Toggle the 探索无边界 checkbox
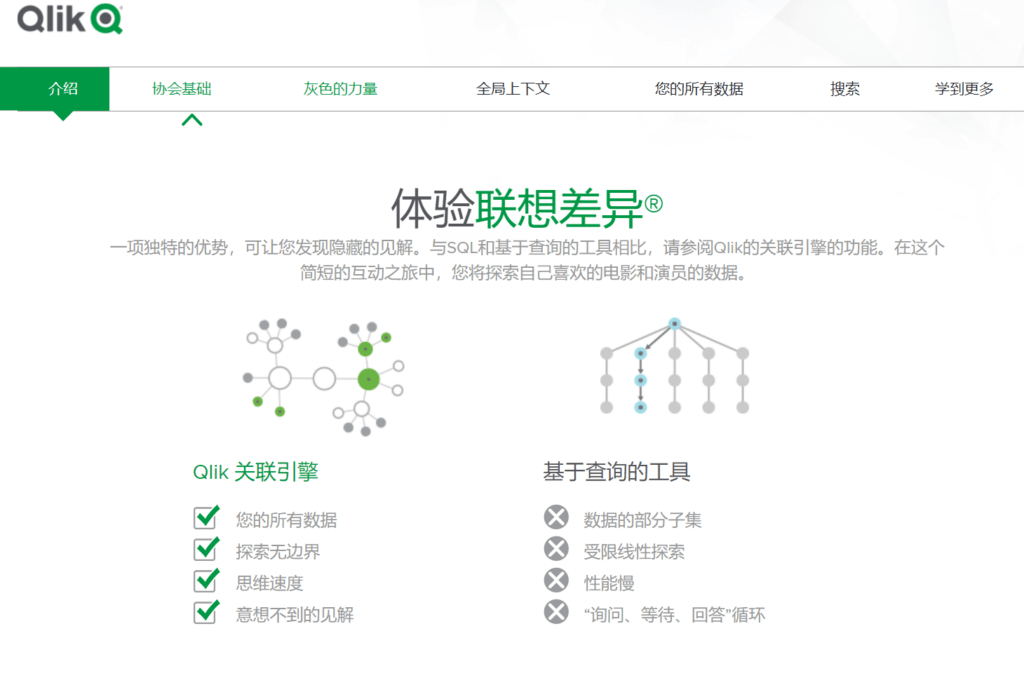1024x699 pixels. (x=206, y=549)
